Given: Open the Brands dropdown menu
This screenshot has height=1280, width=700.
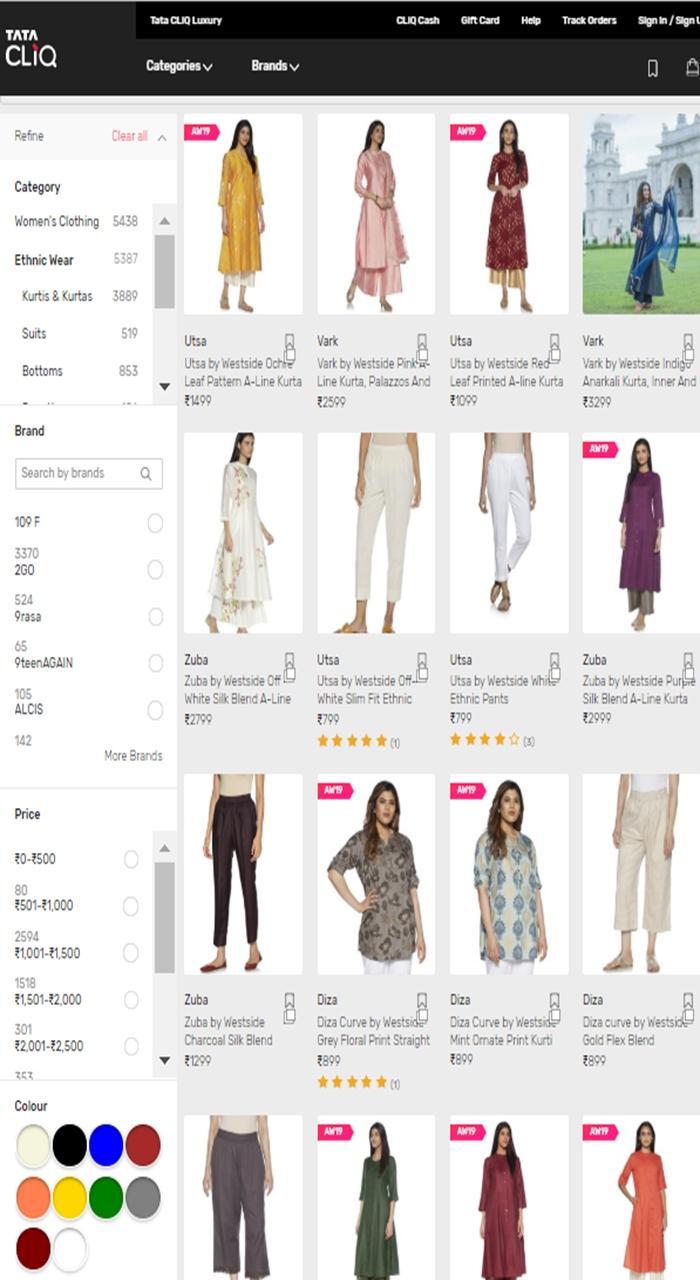Looking at the screenshot, I should click(275, 66).
